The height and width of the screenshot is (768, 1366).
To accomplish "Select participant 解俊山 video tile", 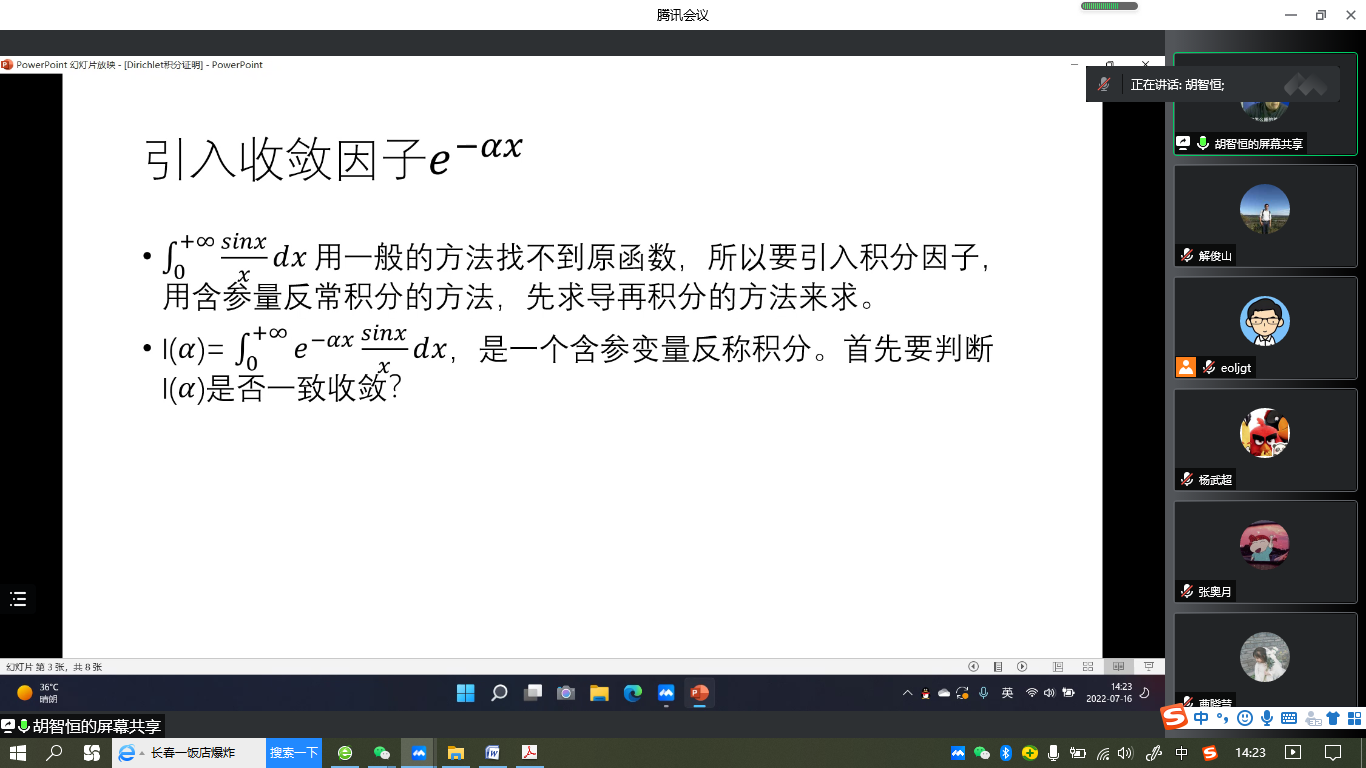I will pos(1264,216).
